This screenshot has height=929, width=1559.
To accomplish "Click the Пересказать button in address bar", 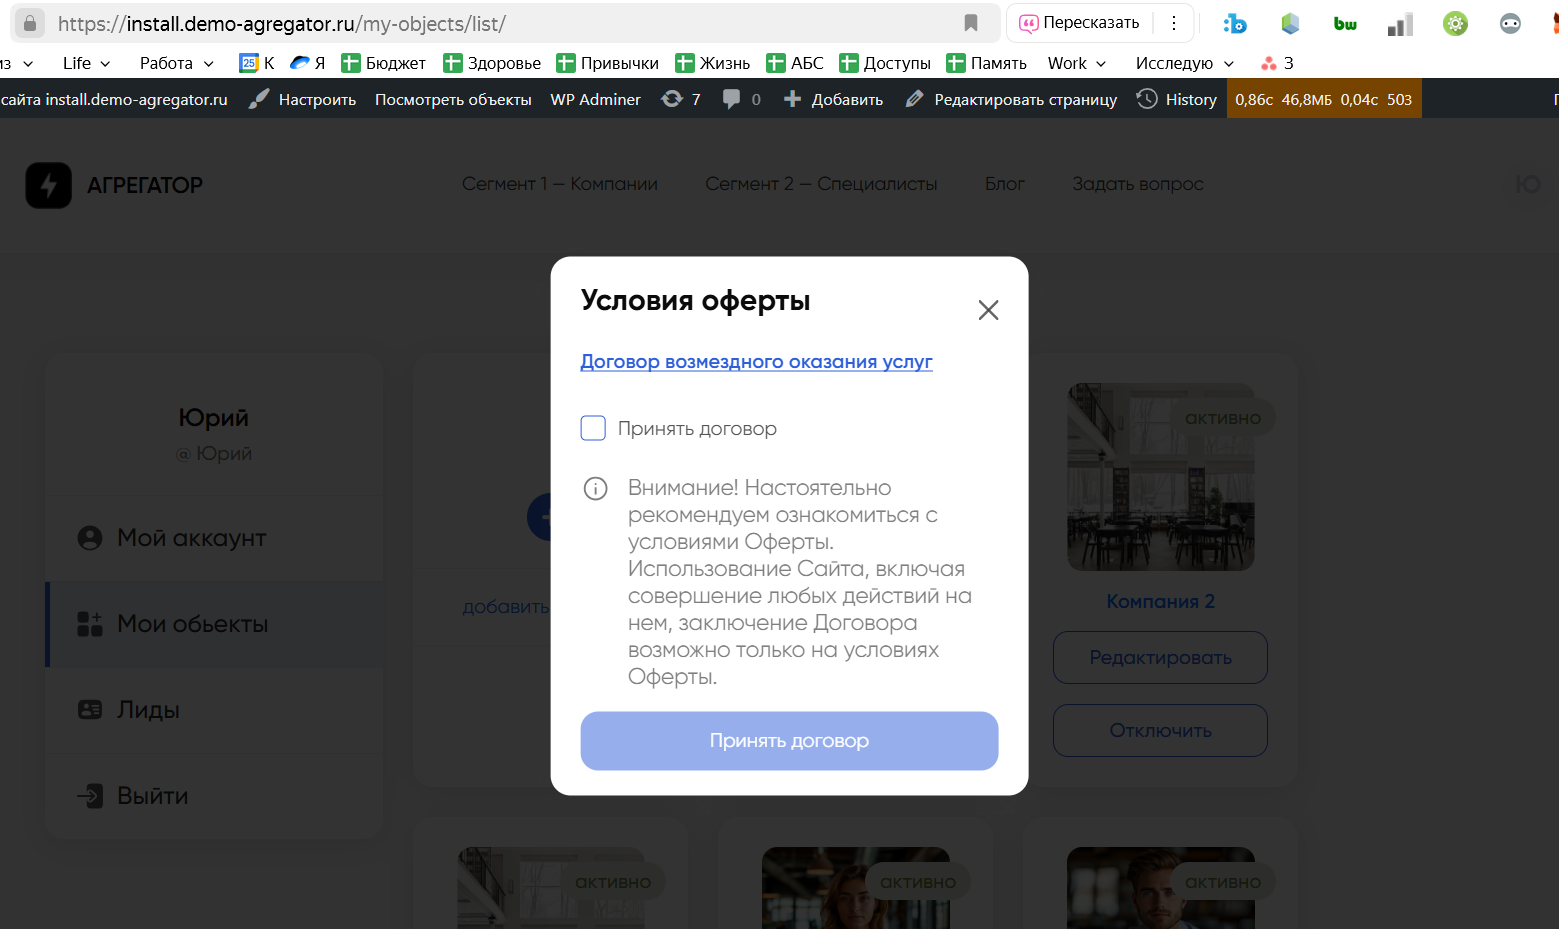I will tap(1080, 23).
